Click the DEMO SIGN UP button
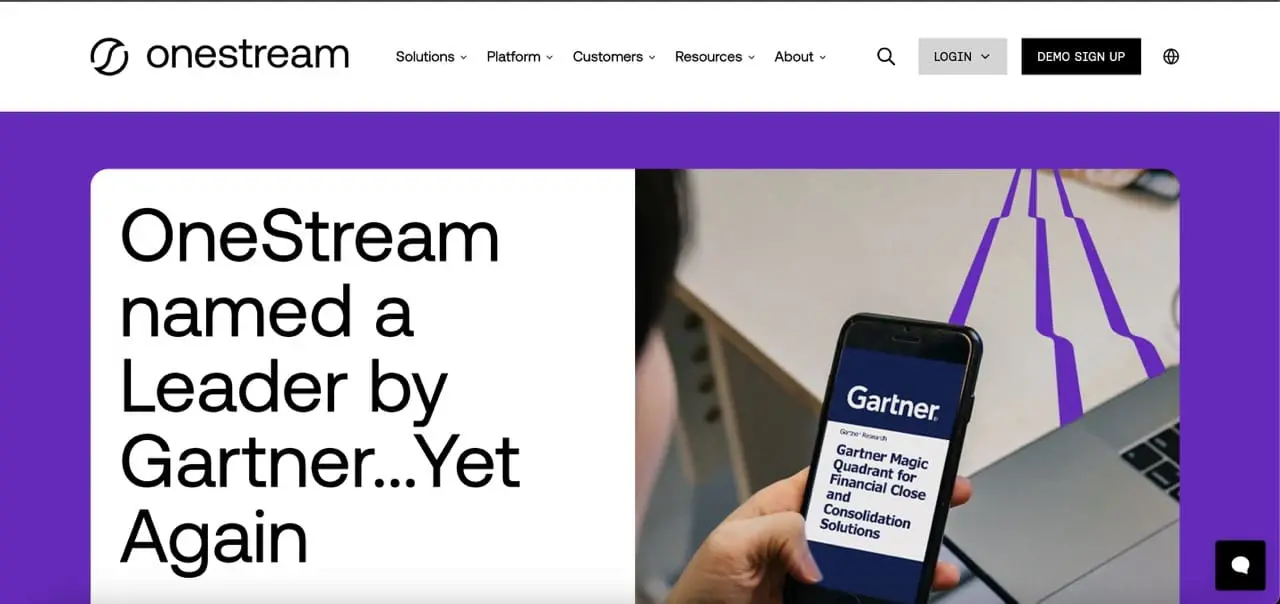 tap(1081, 57)
